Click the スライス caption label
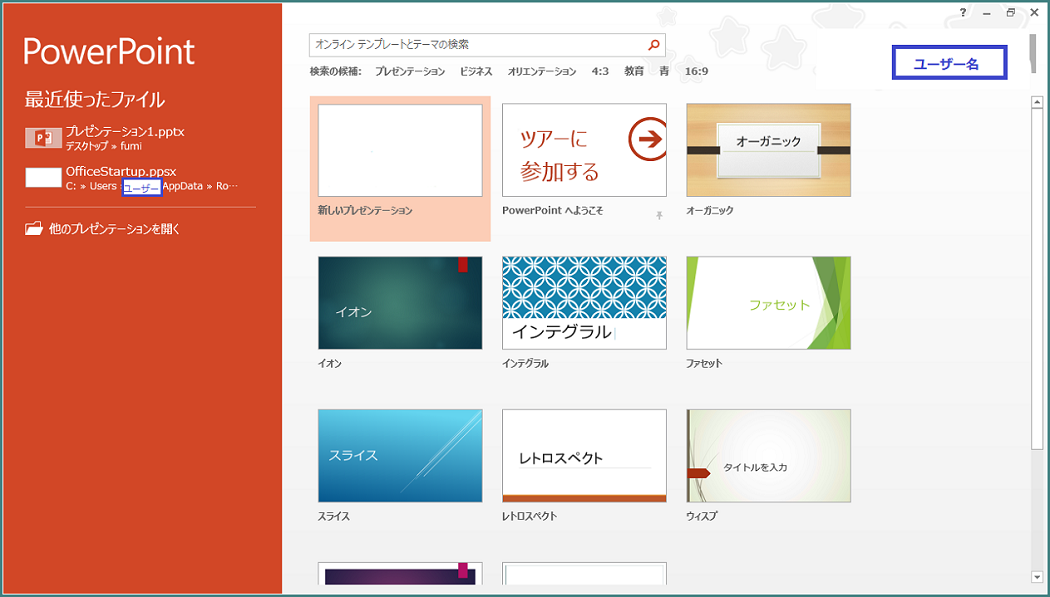Viewport: 1050px width, 597px height. 333,517
